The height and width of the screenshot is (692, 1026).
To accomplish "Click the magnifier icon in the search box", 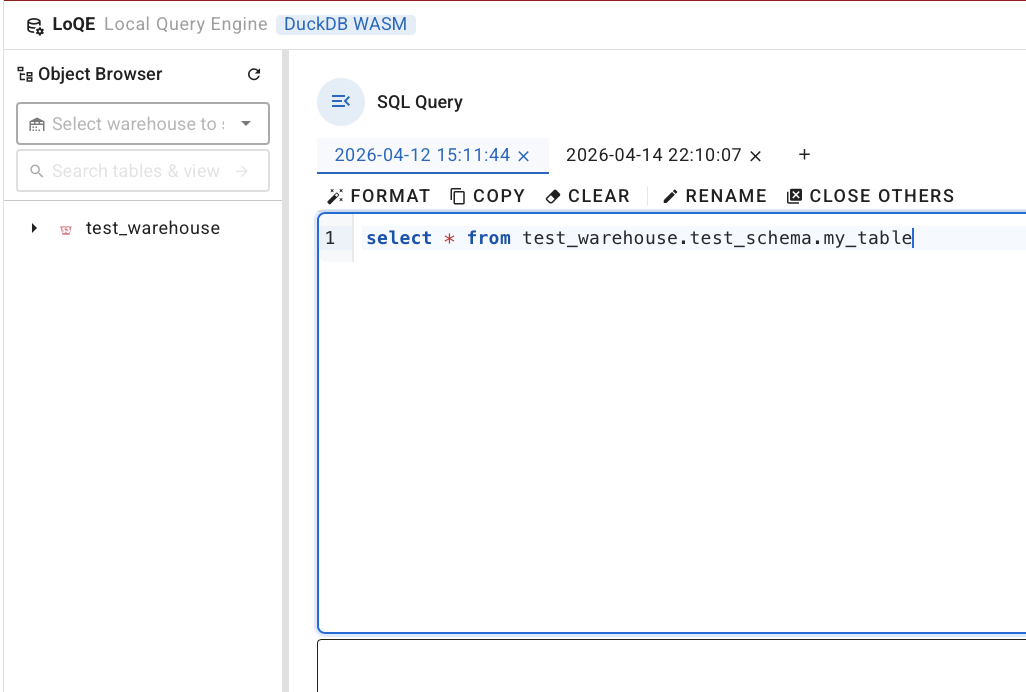I will point(37,171).
